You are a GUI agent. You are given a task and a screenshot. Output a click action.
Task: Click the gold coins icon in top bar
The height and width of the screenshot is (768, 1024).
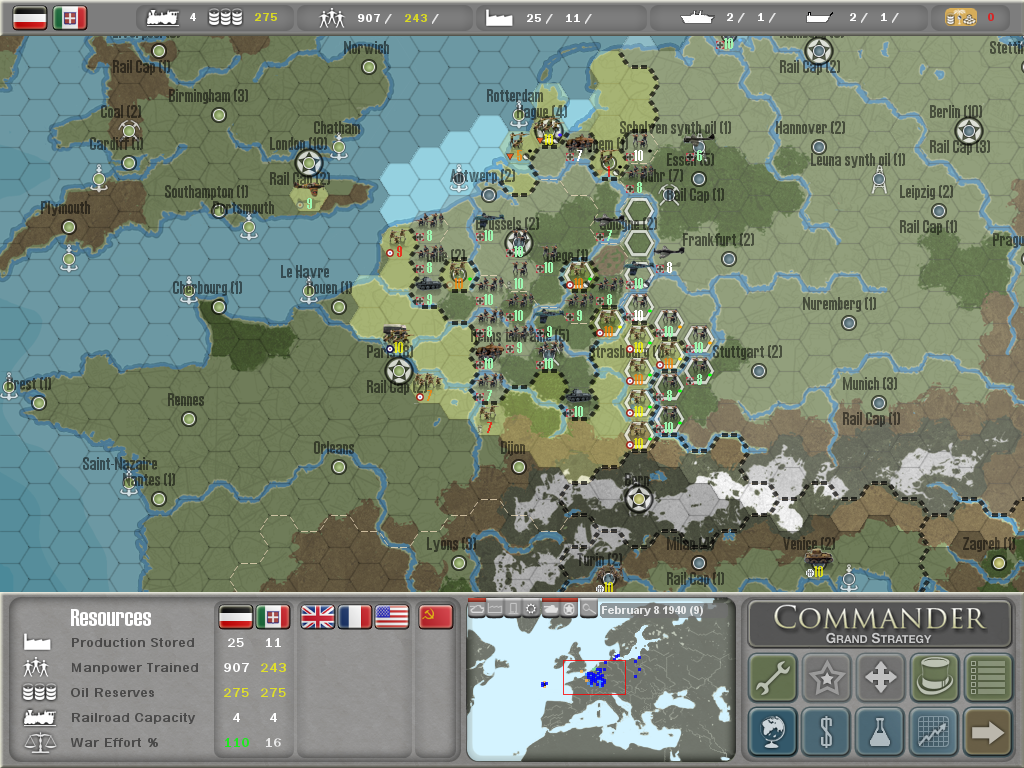pyautogui.click(x=960, y=18)
